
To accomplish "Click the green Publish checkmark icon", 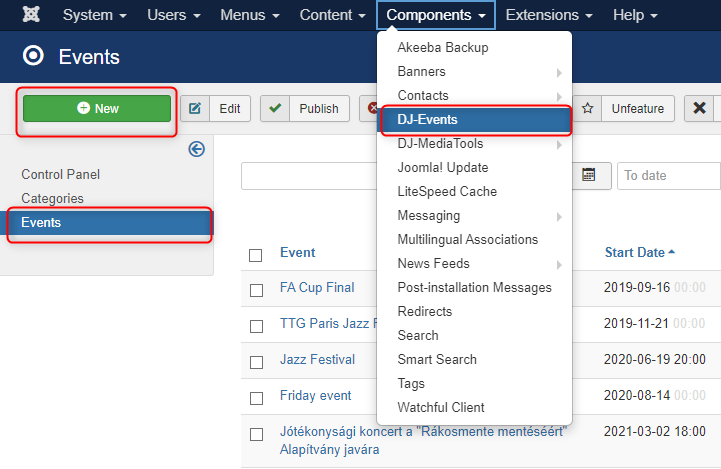I will pos(275,109).
